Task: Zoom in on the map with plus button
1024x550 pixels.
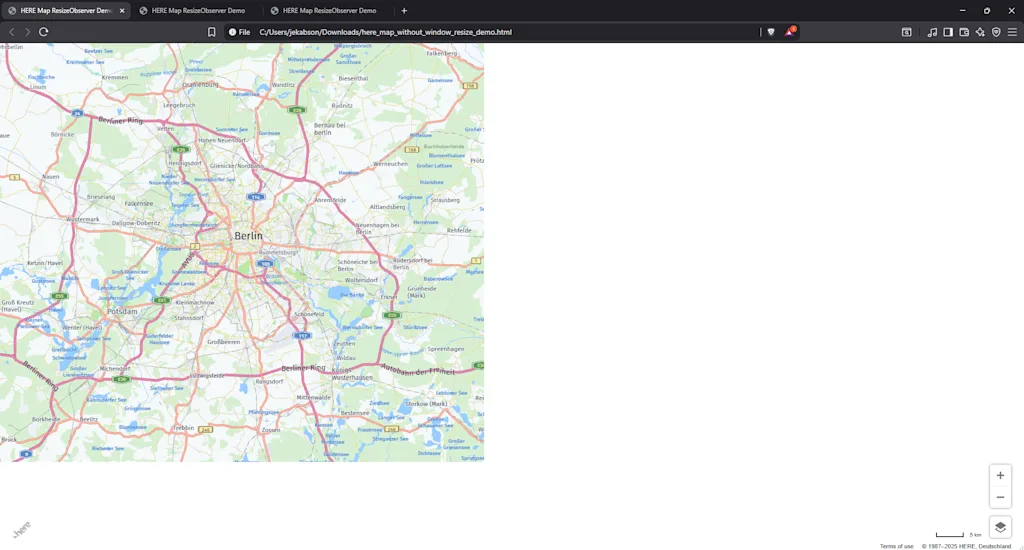Action: (x=1000, y=475)
